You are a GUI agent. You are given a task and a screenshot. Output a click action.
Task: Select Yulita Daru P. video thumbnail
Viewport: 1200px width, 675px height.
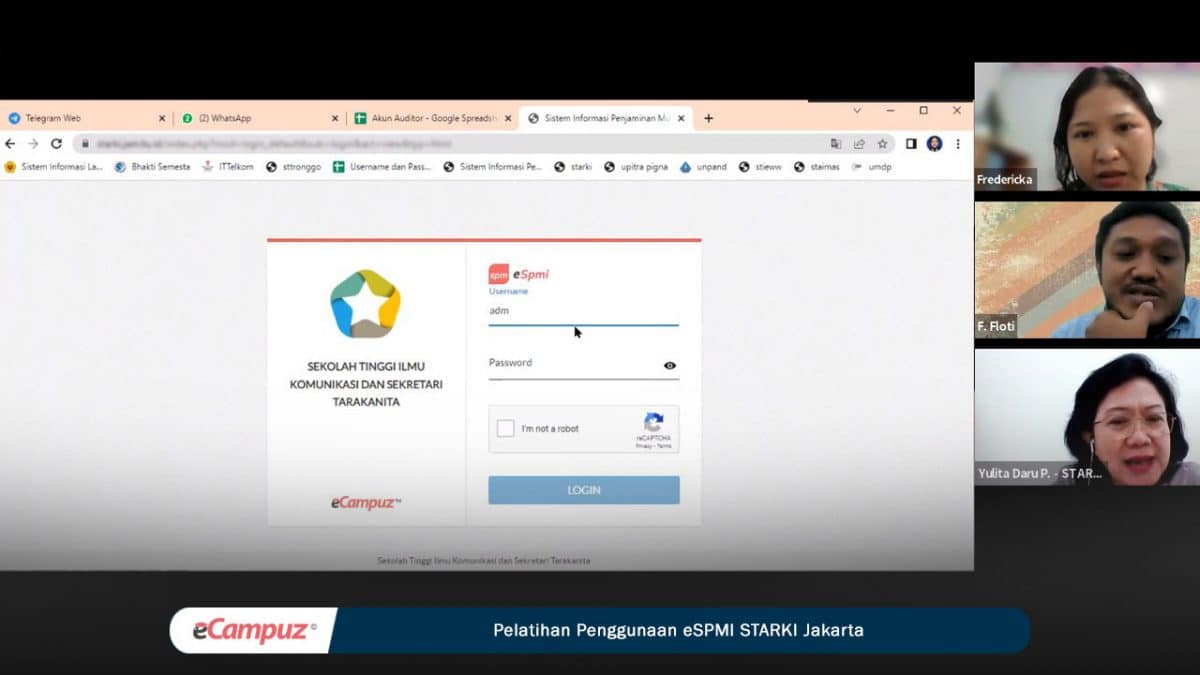[1087, 417]
